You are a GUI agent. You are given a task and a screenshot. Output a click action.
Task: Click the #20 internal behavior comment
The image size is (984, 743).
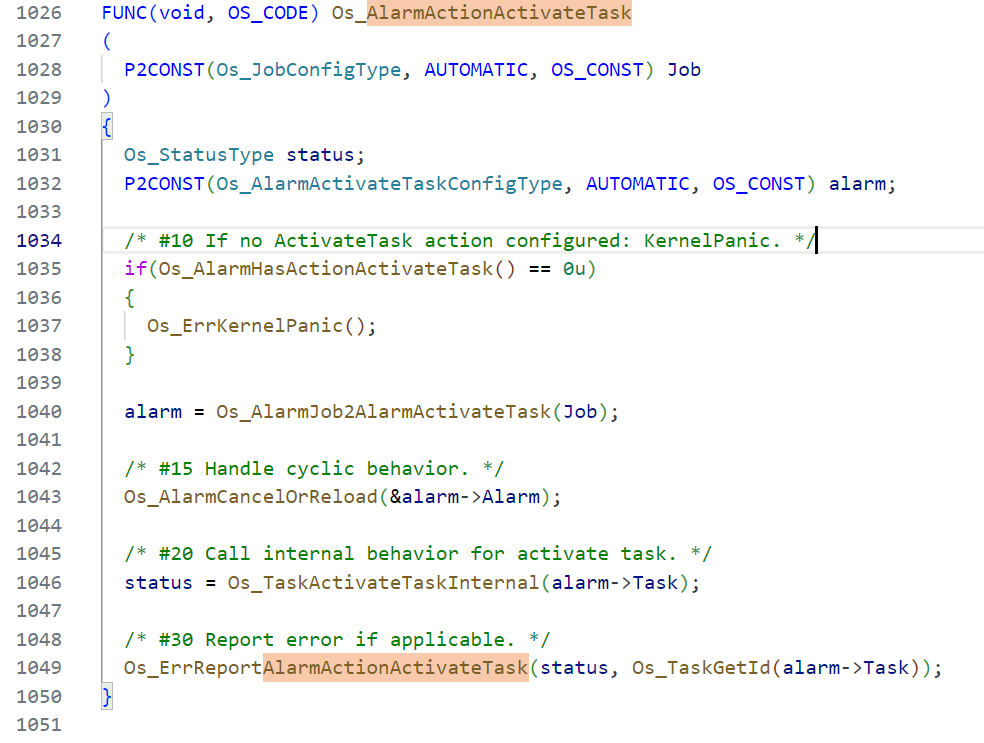[x=418, y=554]
